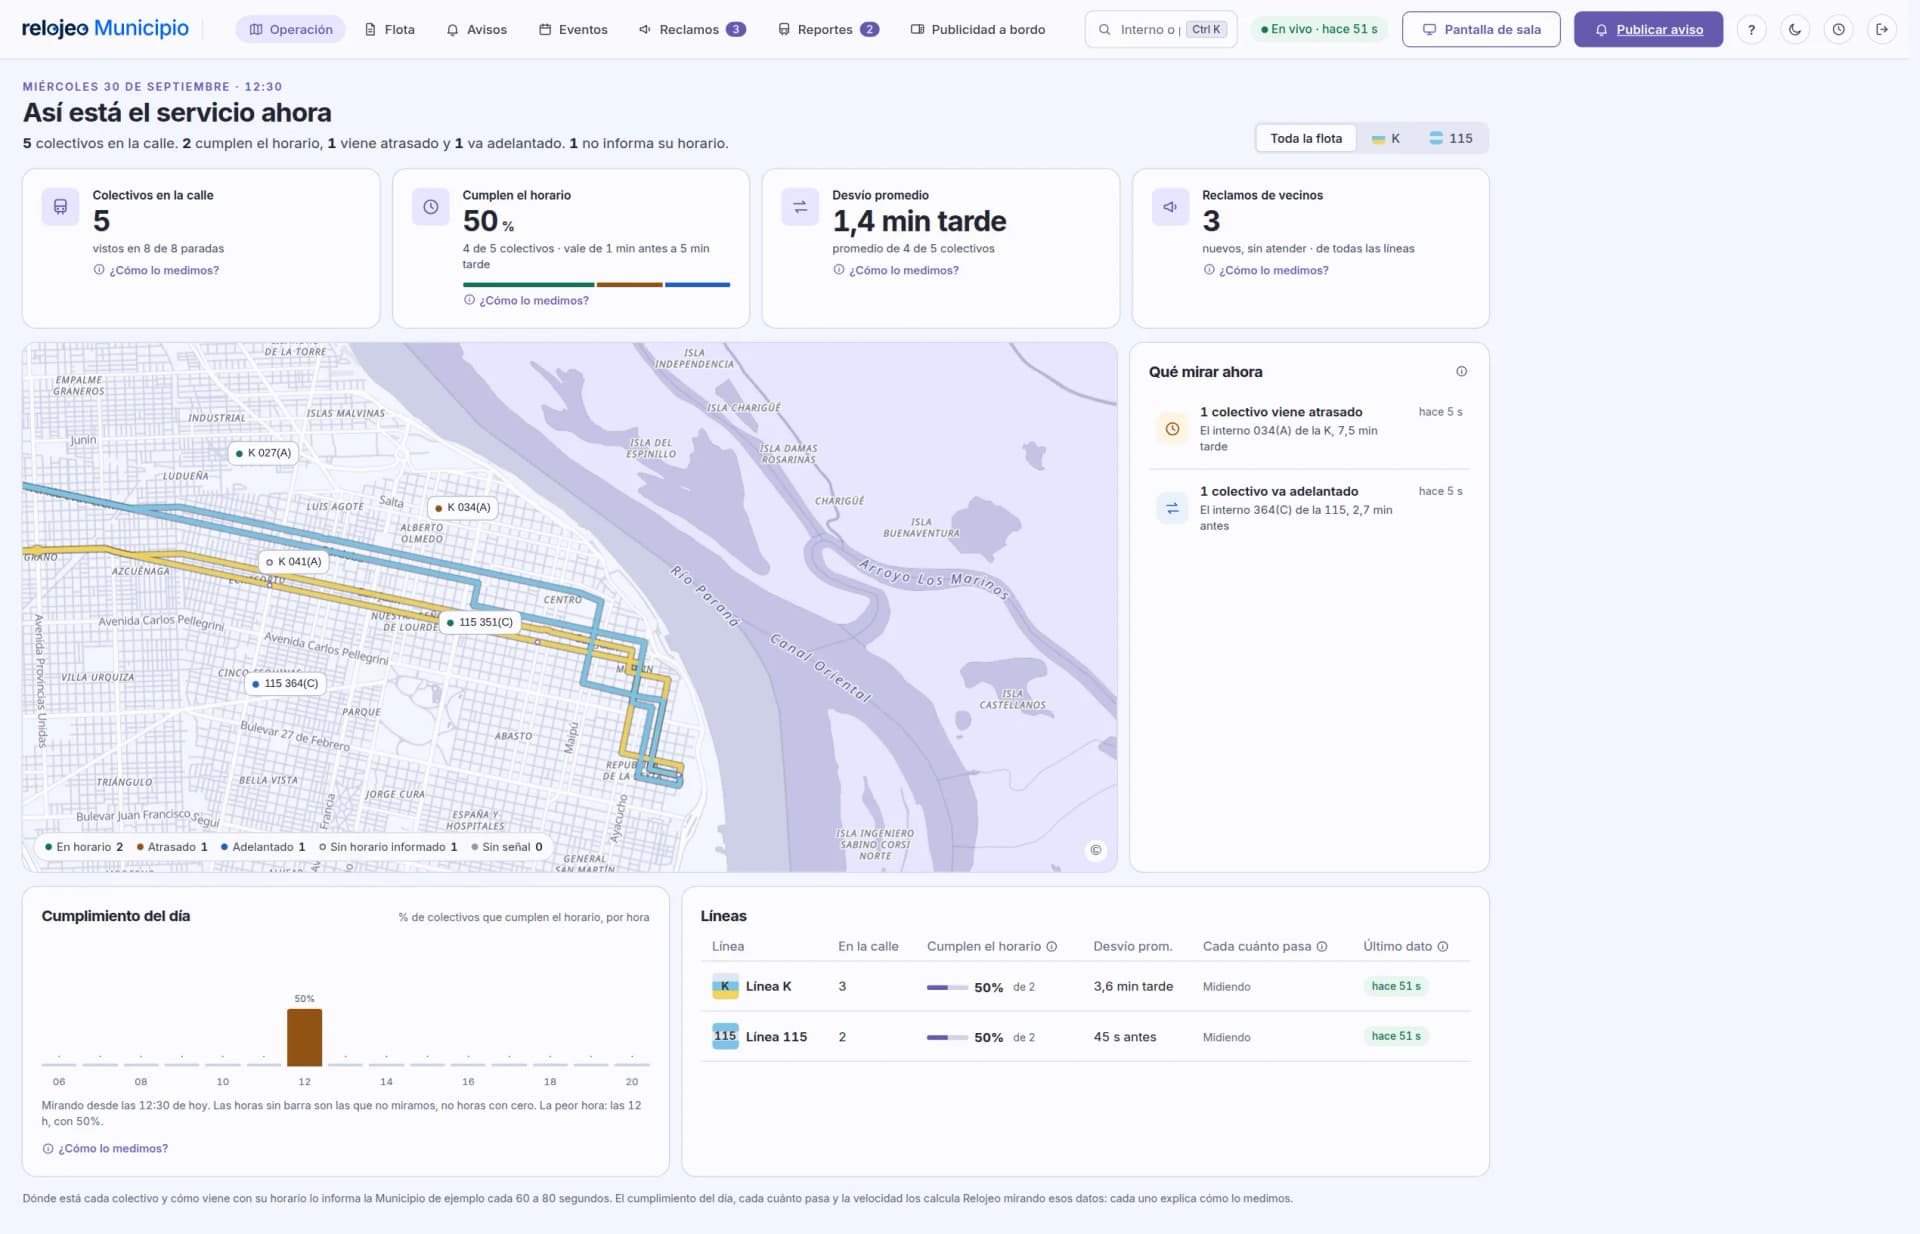The height and width of the screenshot is (1234, 1920).
Task: Select bus marker 115 351(C) on map
Action: click(480, 622)
